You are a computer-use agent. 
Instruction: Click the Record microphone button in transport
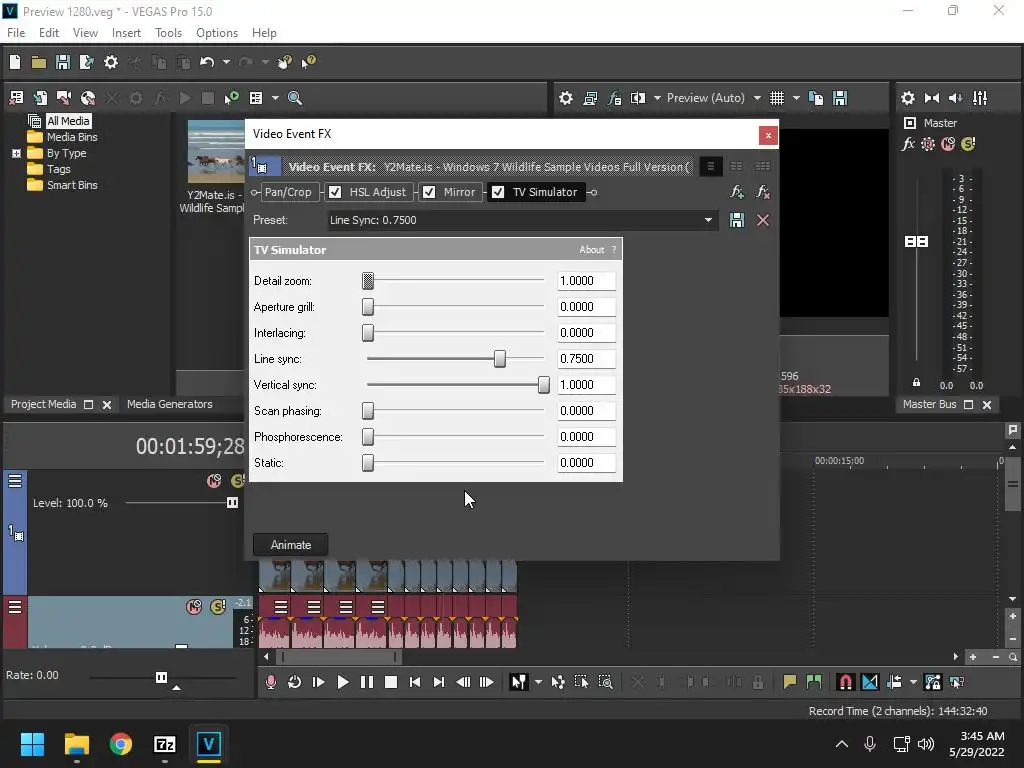pos(270,682)
